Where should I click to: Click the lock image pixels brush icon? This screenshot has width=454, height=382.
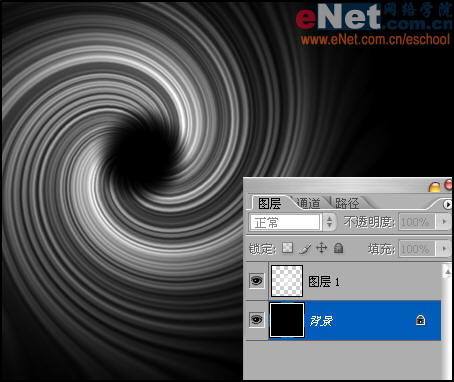click(x=305, y=248)
